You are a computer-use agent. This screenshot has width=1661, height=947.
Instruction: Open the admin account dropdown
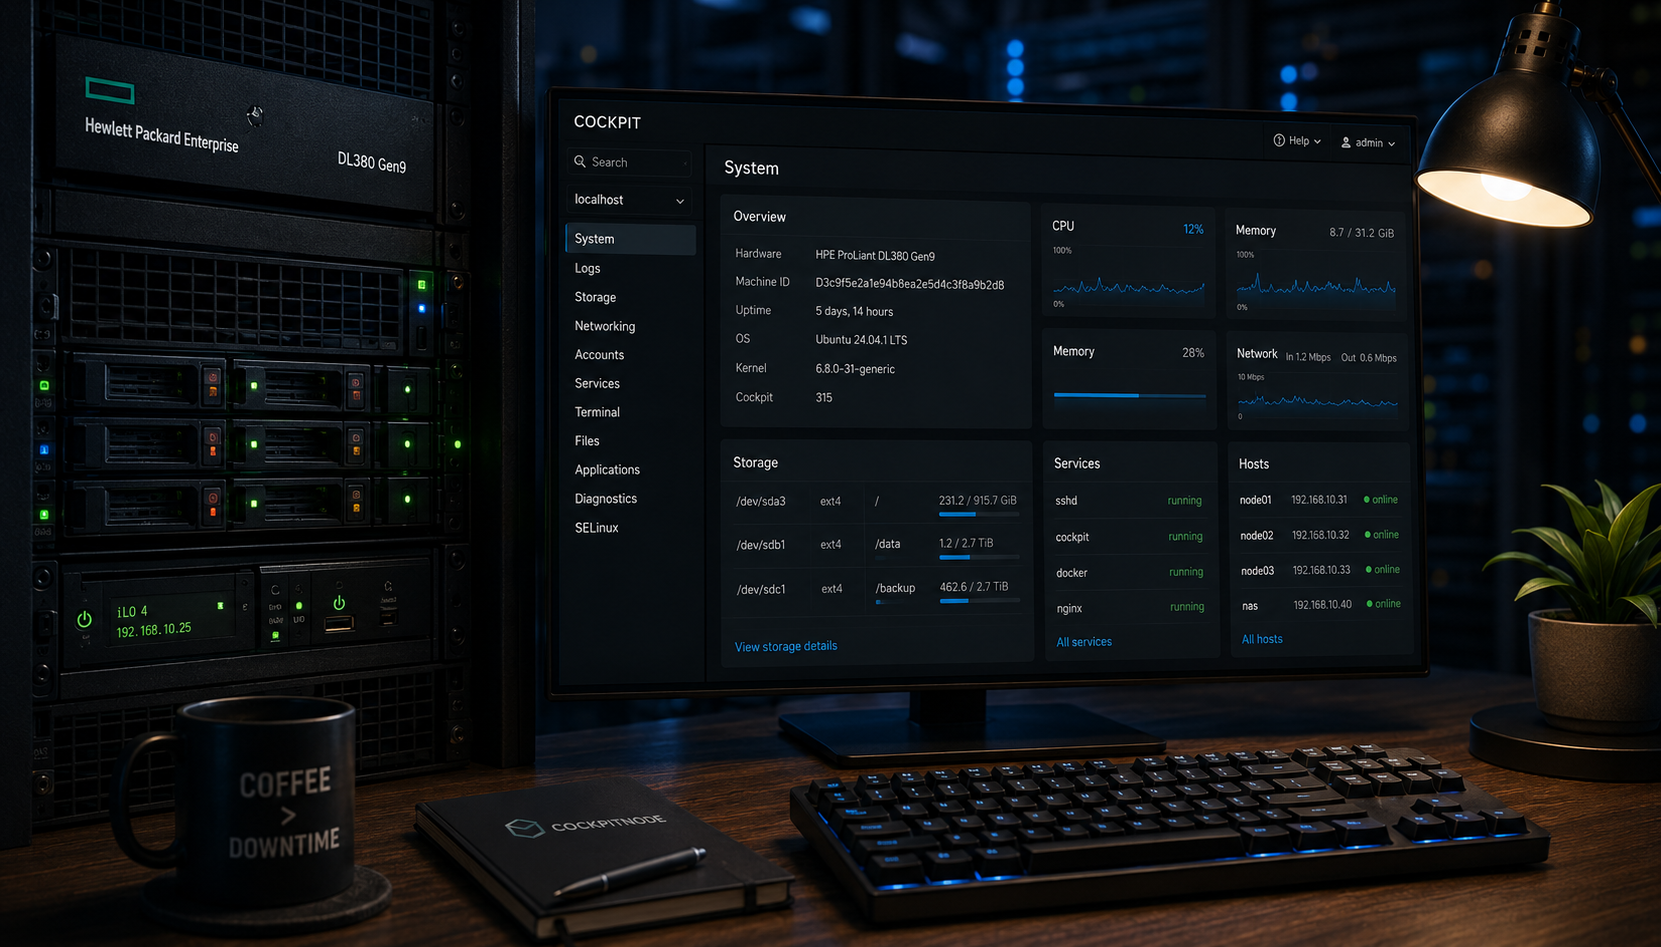[1368, 143]
